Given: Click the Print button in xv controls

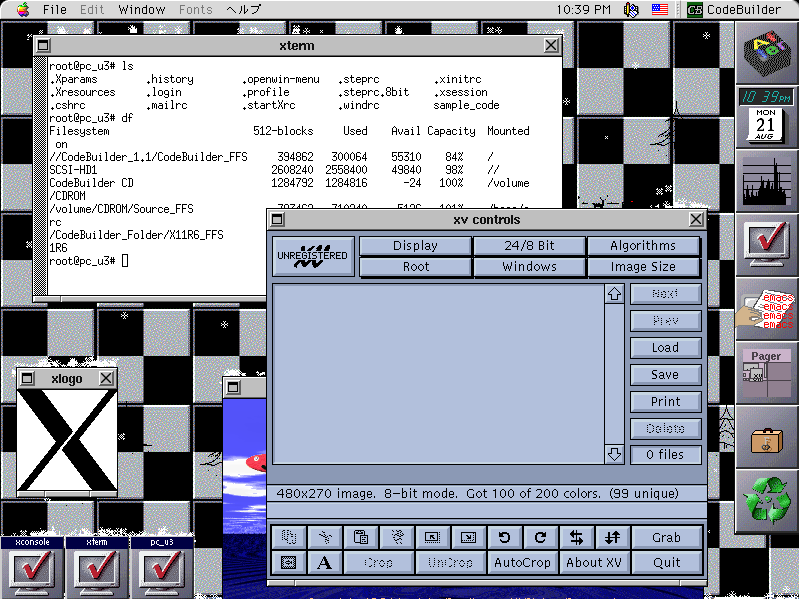Looking at the screenshot, I should (665, 401).
